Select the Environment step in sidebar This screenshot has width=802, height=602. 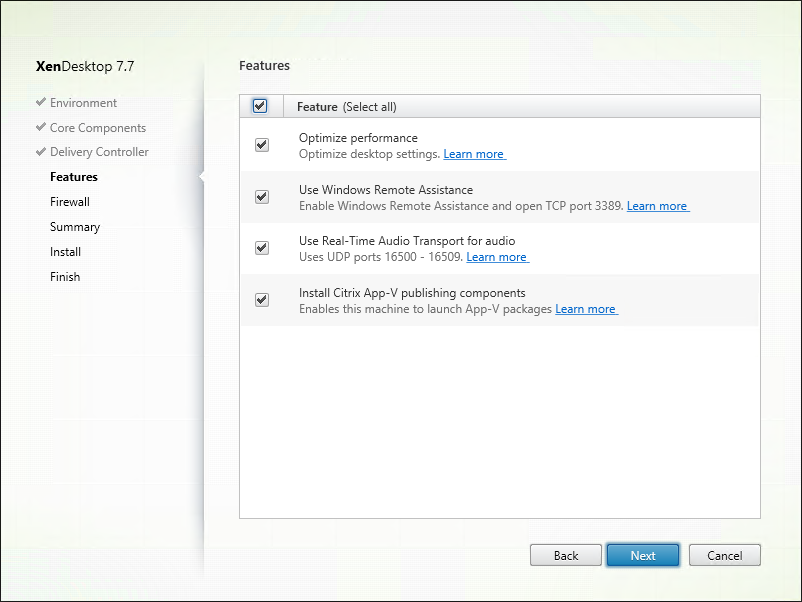tap(83, 103)
